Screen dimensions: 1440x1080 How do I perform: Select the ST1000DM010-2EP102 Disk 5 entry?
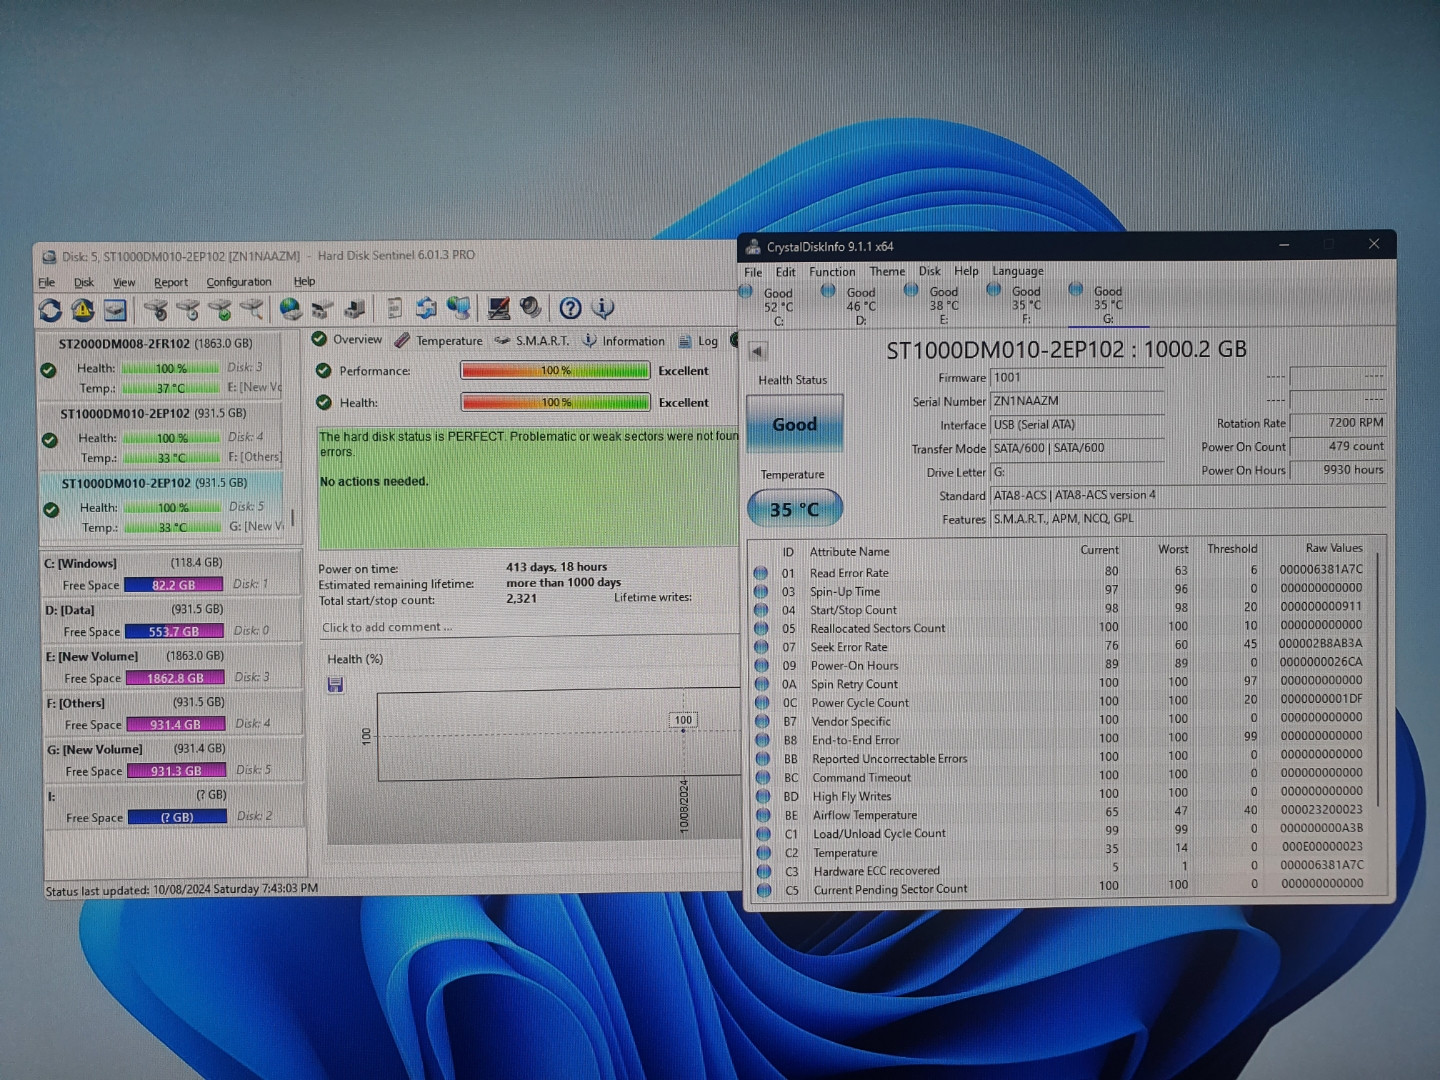pos(162,505)
